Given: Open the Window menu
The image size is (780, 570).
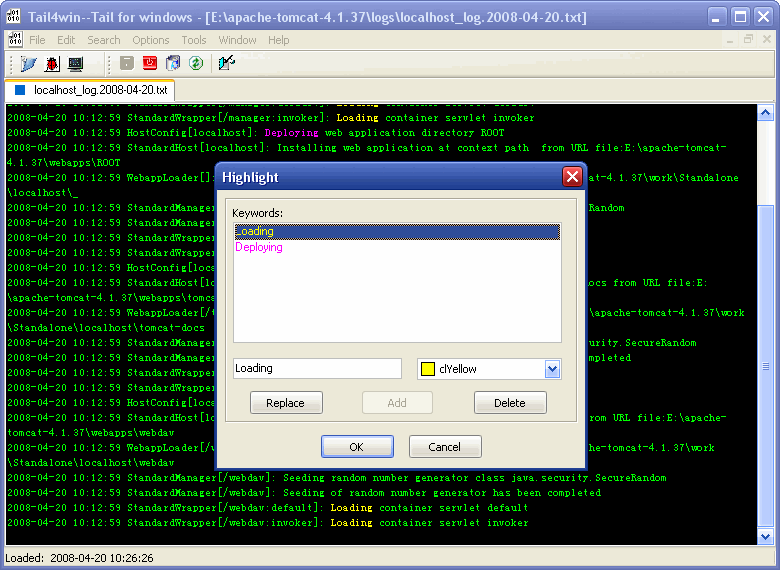Looking at the screenshot, I should [x=238, y=40].
